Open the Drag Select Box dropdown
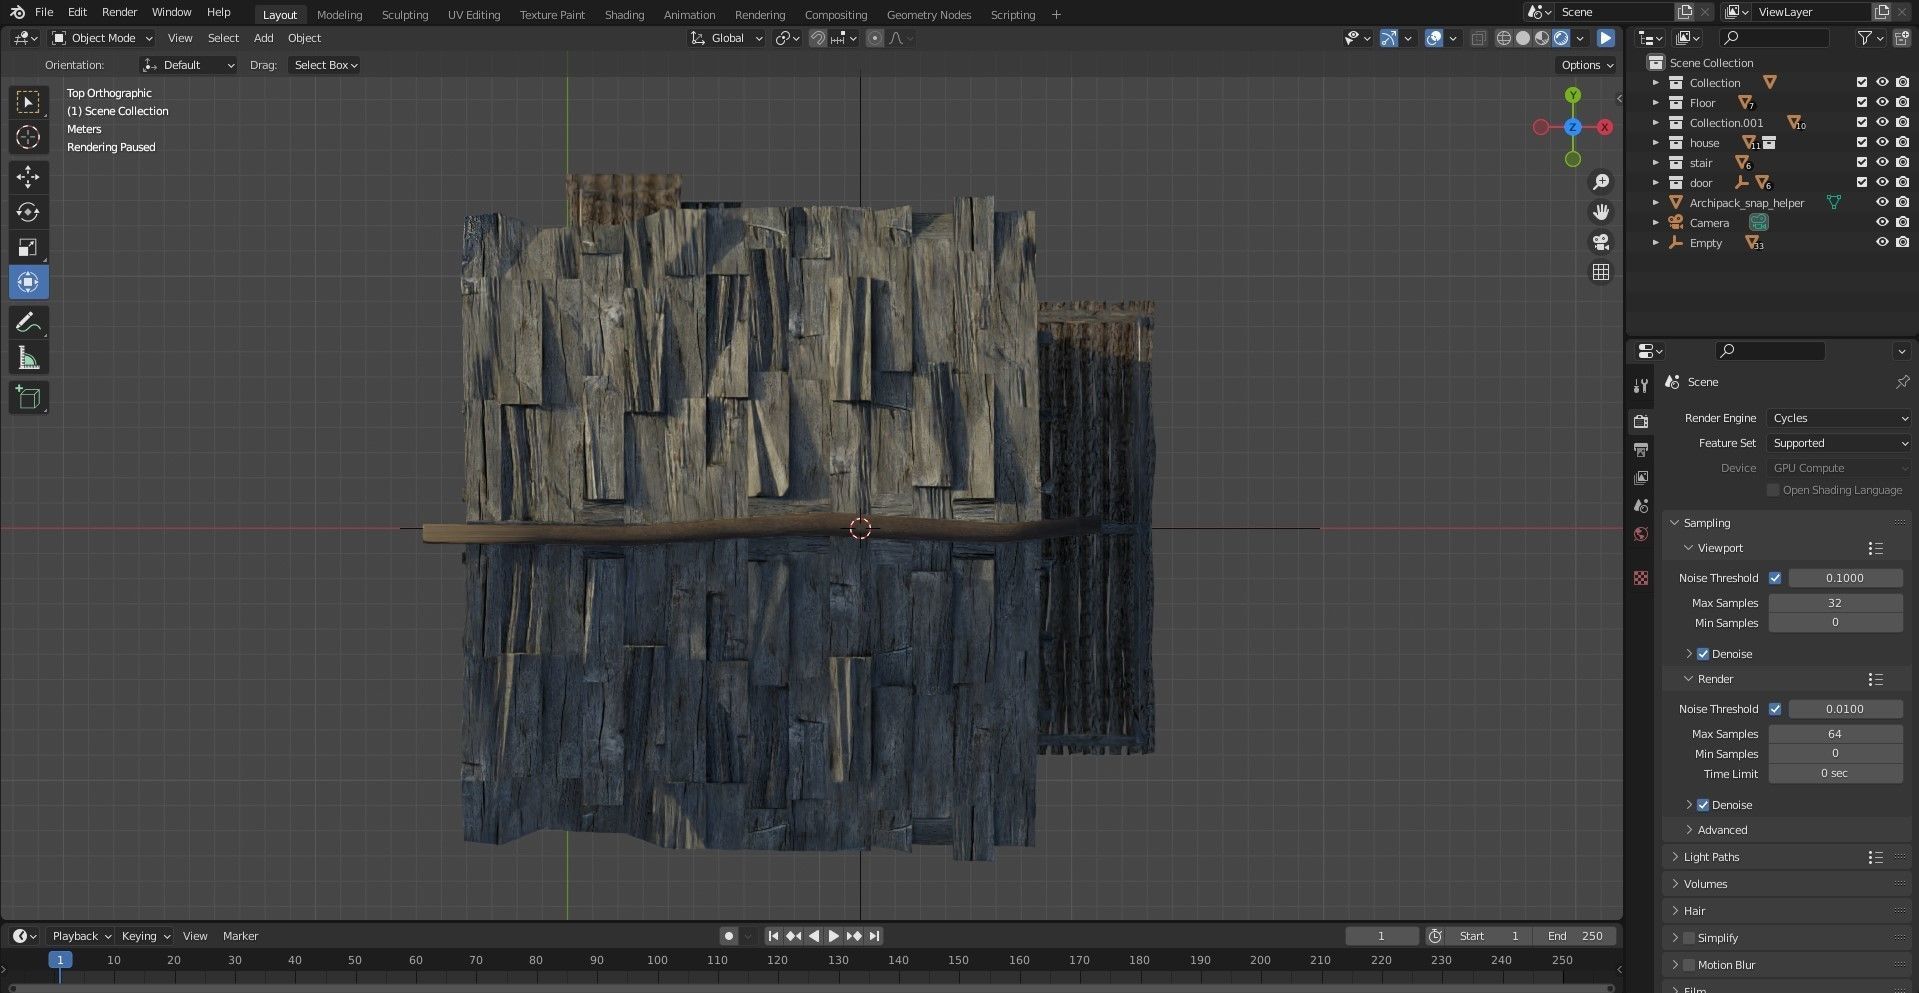 tap(325, 65)
